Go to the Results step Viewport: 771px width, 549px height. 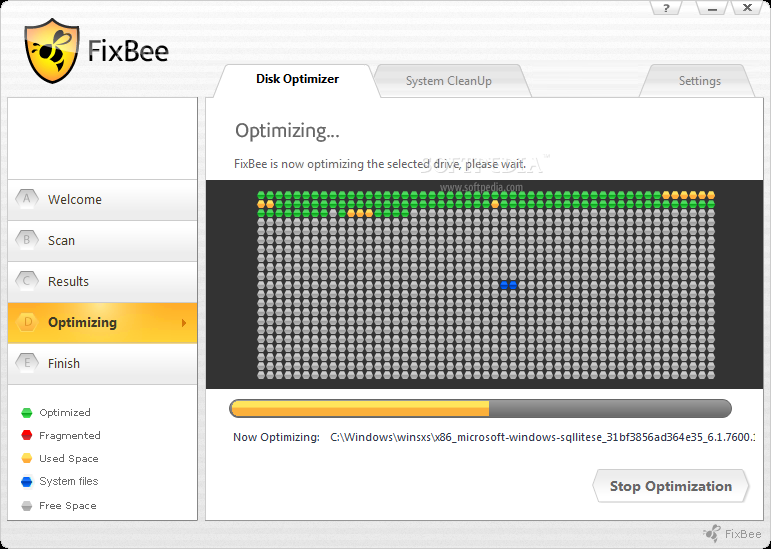(102, 282)
